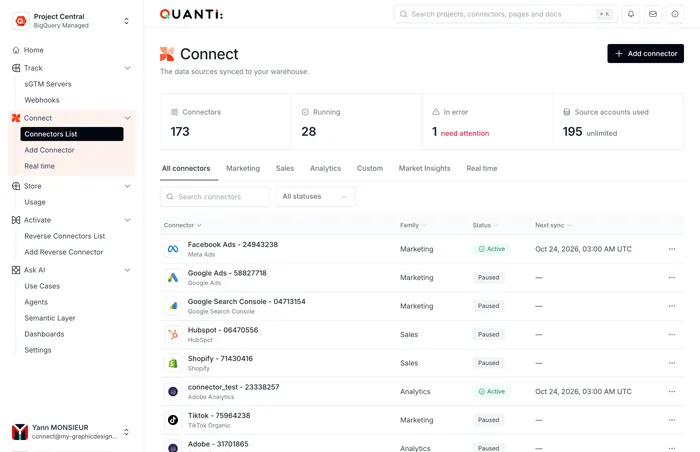Viewport: 700px width, 452px height.
Task: Switch to the Real time tab
Action: 482,168
